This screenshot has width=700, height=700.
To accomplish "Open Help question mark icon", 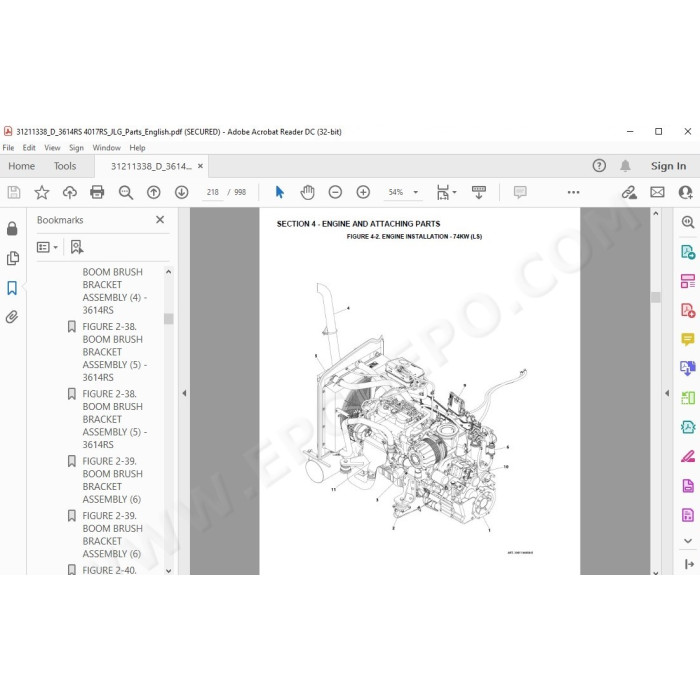I will [599, 166].
